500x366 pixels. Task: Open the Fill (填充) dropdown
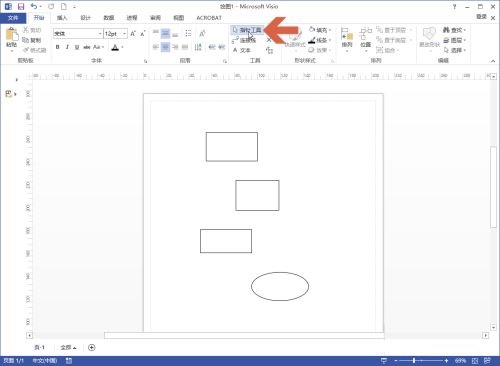tap(320, 30)
